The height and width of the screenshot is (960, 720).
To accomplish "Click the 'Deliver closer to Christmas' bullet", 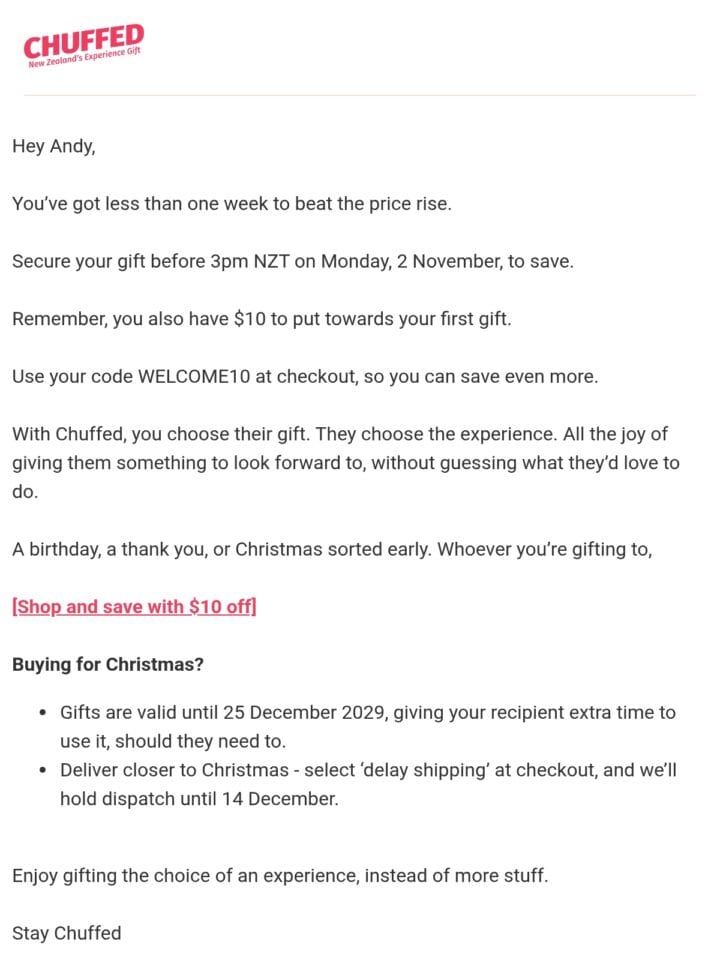I will [368, 784].
